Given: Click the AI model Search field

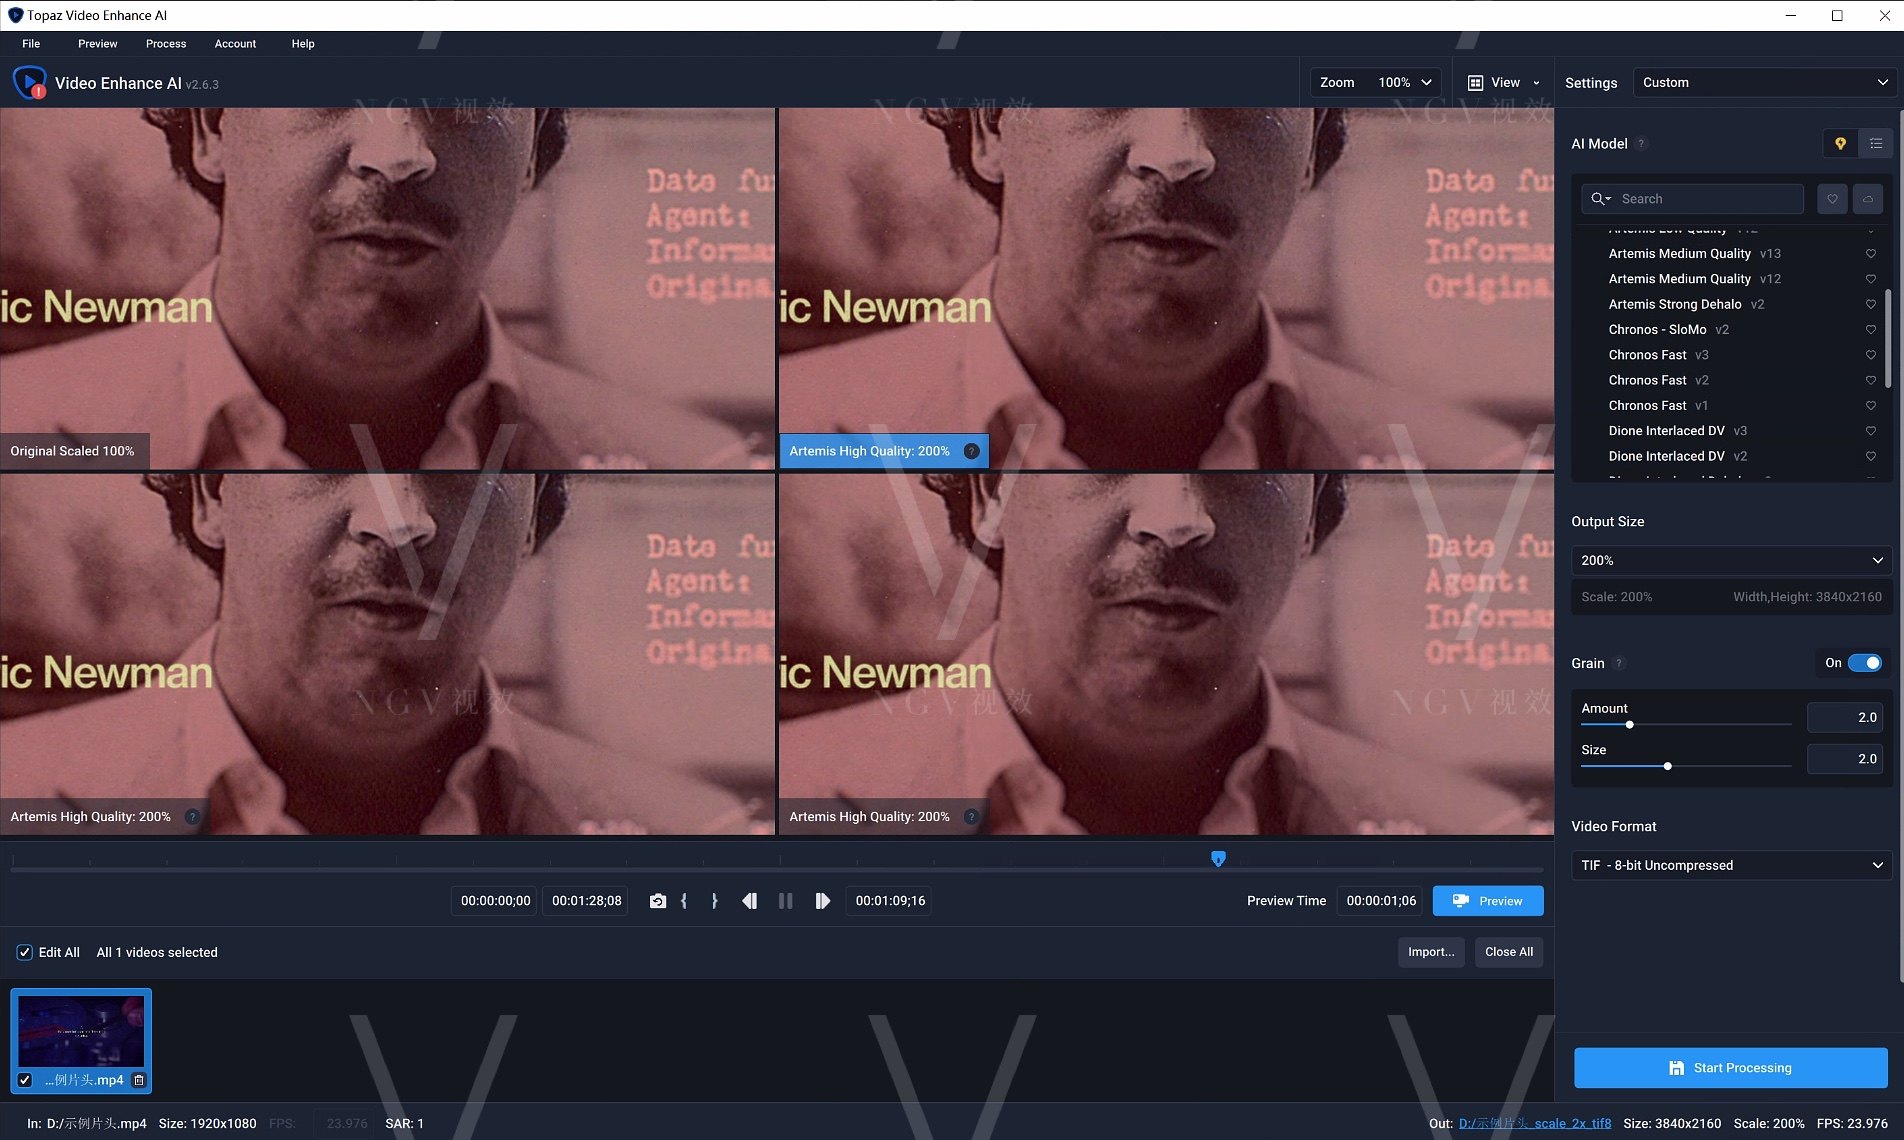Looking at the screenshot, I should 1693,199.
